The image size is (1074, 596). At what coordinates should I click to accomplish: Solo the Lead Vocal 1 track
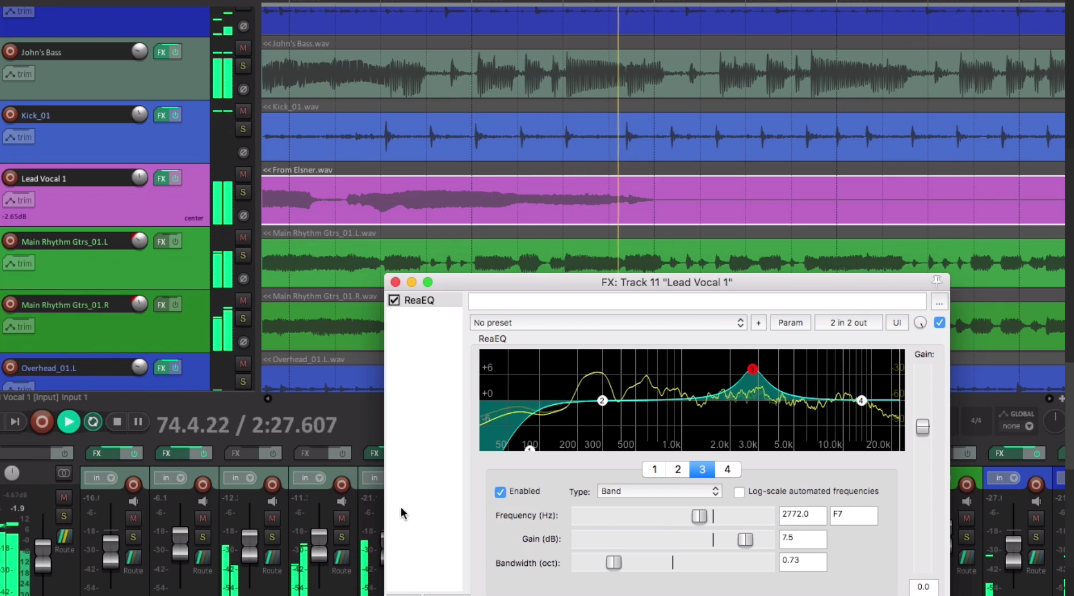[x=243, y=193]
